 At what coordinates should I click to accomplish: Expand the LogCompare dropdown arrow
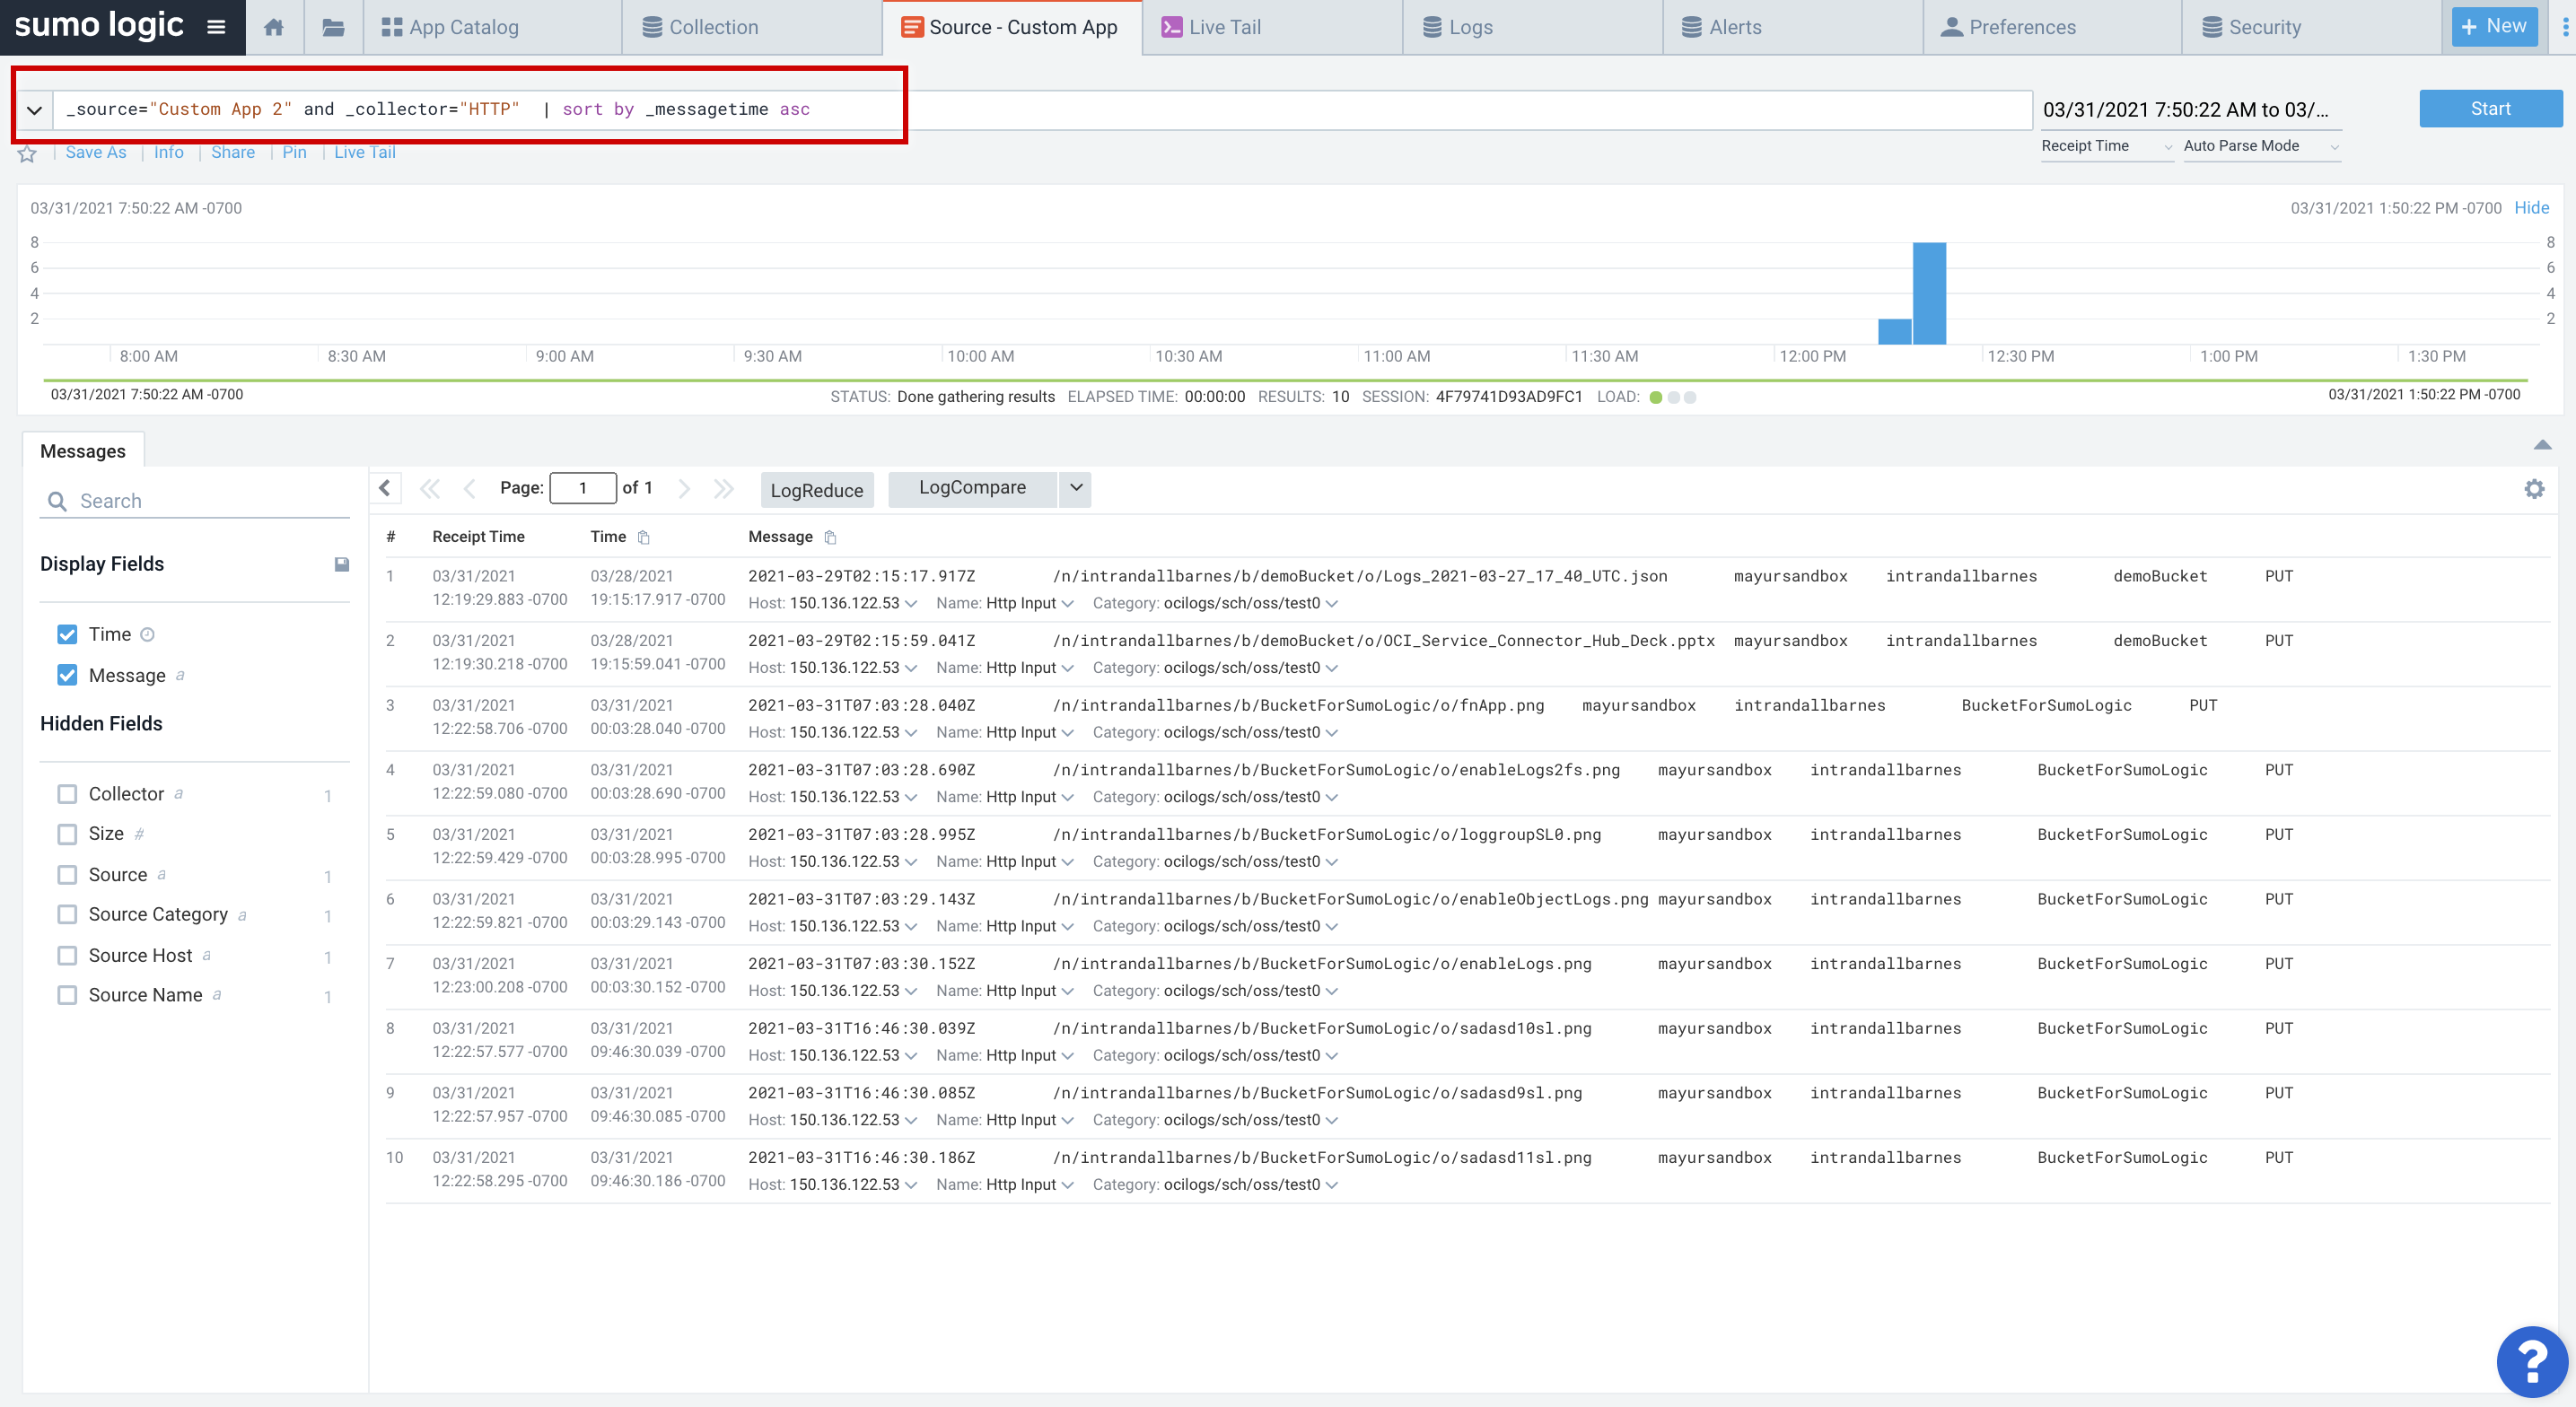coord(1075,488)
